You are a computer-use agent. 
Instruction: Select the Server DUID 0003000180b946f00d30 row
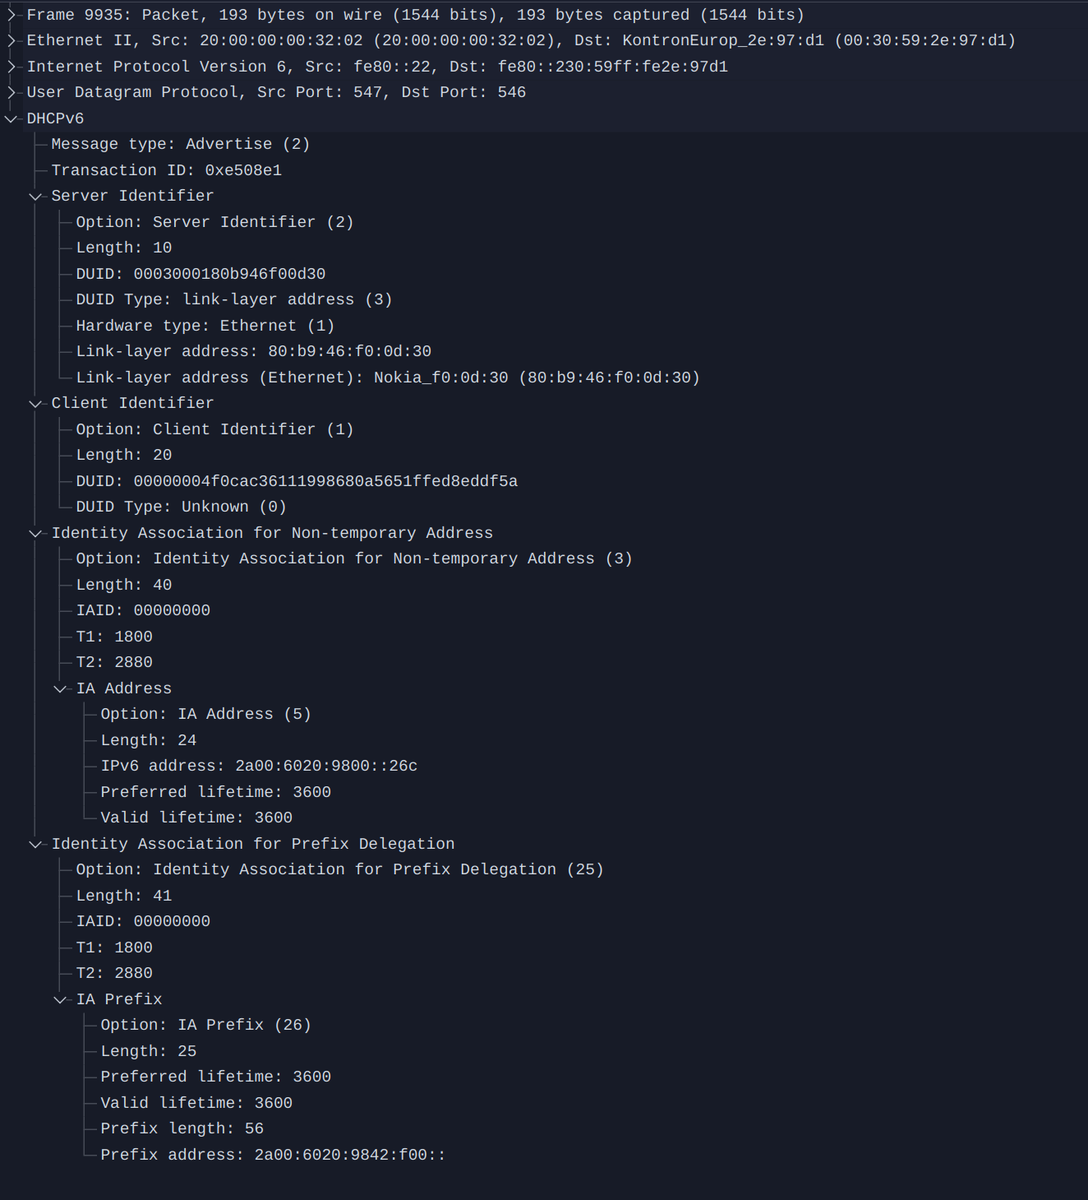201,274
